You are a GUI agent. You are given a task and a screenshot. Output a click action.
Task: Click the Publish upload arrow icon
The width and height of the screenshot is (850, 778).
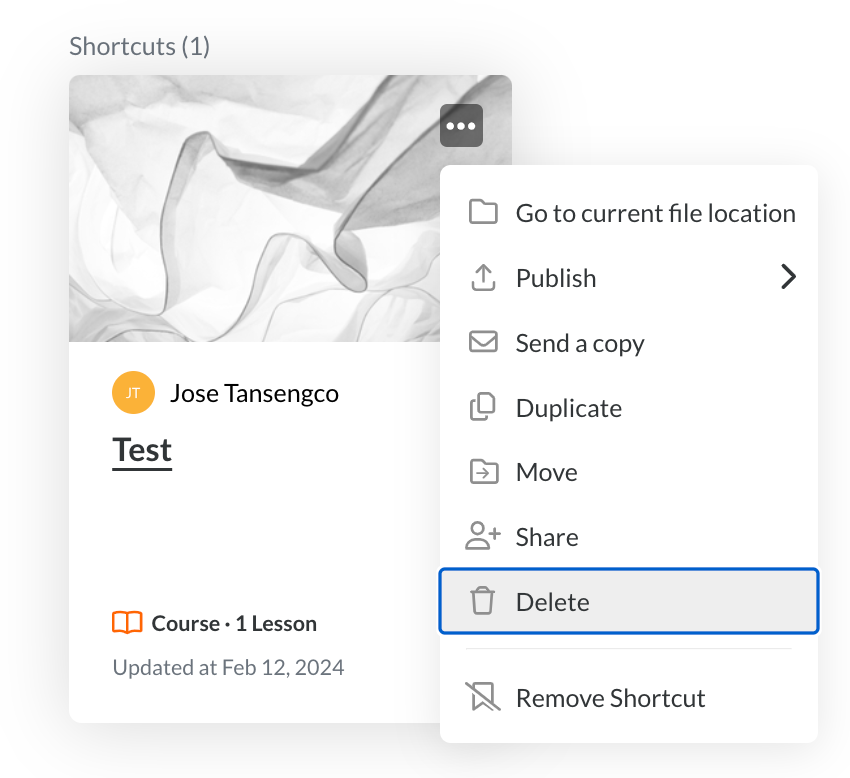pyautogui.click(x=483, y=278)
